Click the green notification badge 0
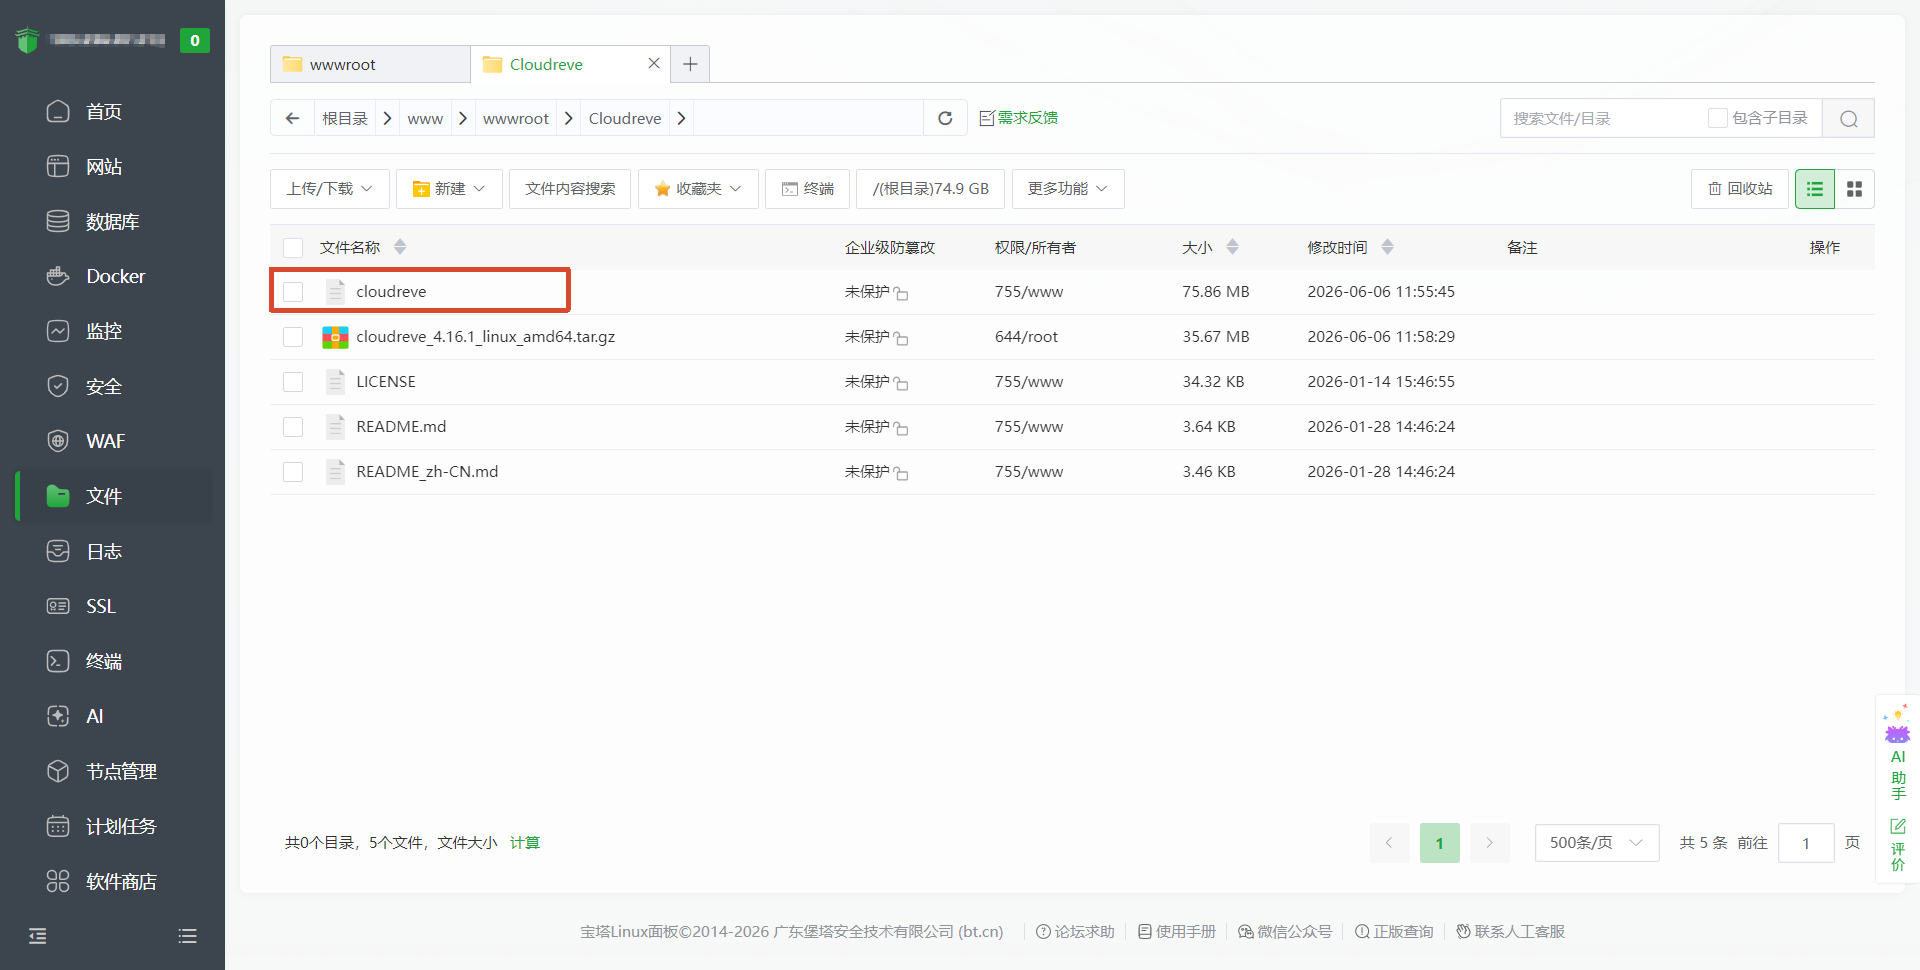Image resolution: width=1920 pixels, height=970 pixels. (195, 40)
